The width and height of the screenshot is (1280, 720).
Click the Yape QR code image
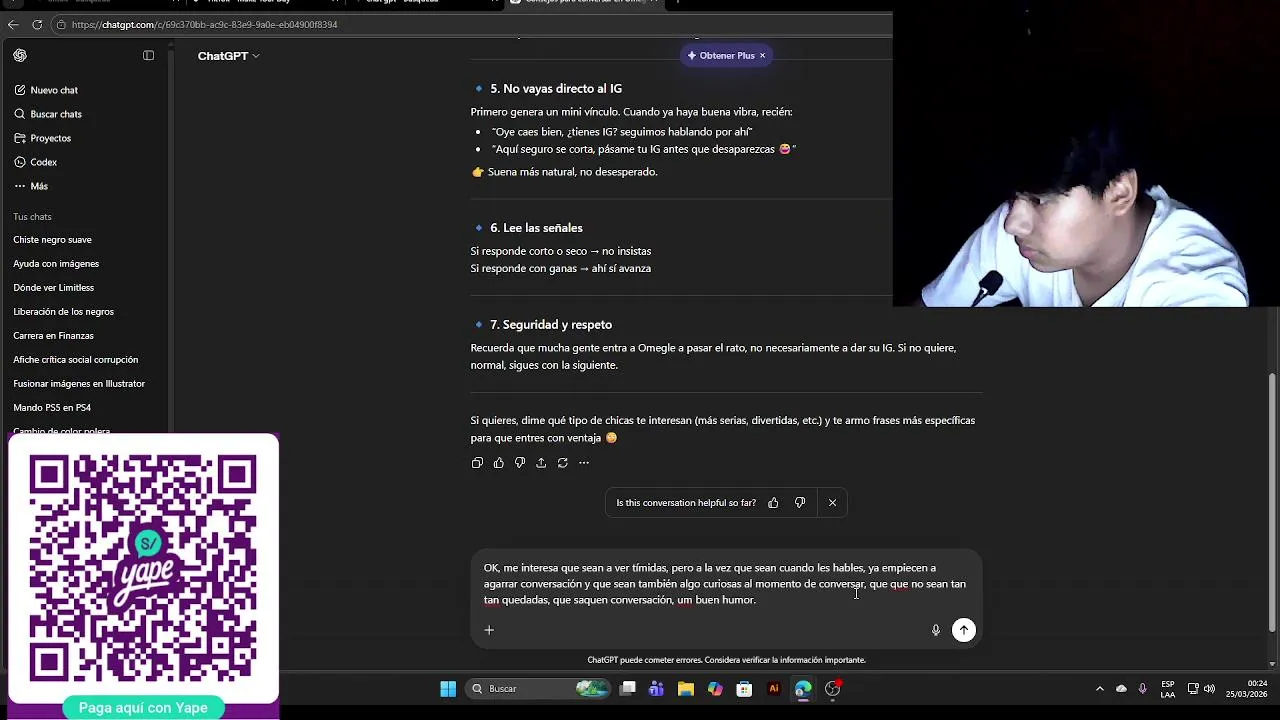(143, 568)
